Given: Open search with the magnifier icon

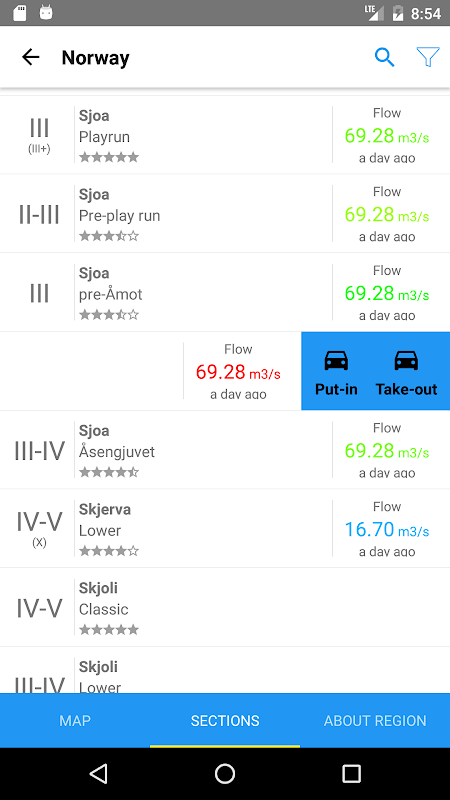Looking at the screenshot, I should point(384,57).
